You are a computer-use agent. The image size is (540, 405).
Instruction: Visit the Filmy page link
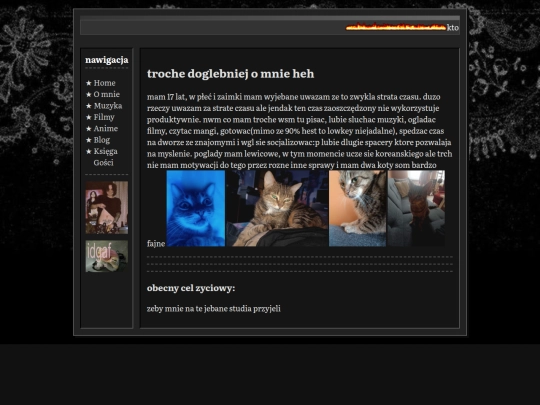click(x=104, y=117)
